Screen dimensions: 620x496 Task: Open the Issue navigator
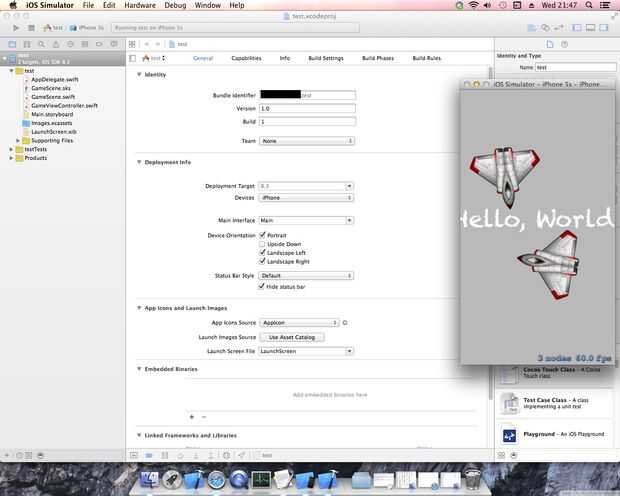56,44
